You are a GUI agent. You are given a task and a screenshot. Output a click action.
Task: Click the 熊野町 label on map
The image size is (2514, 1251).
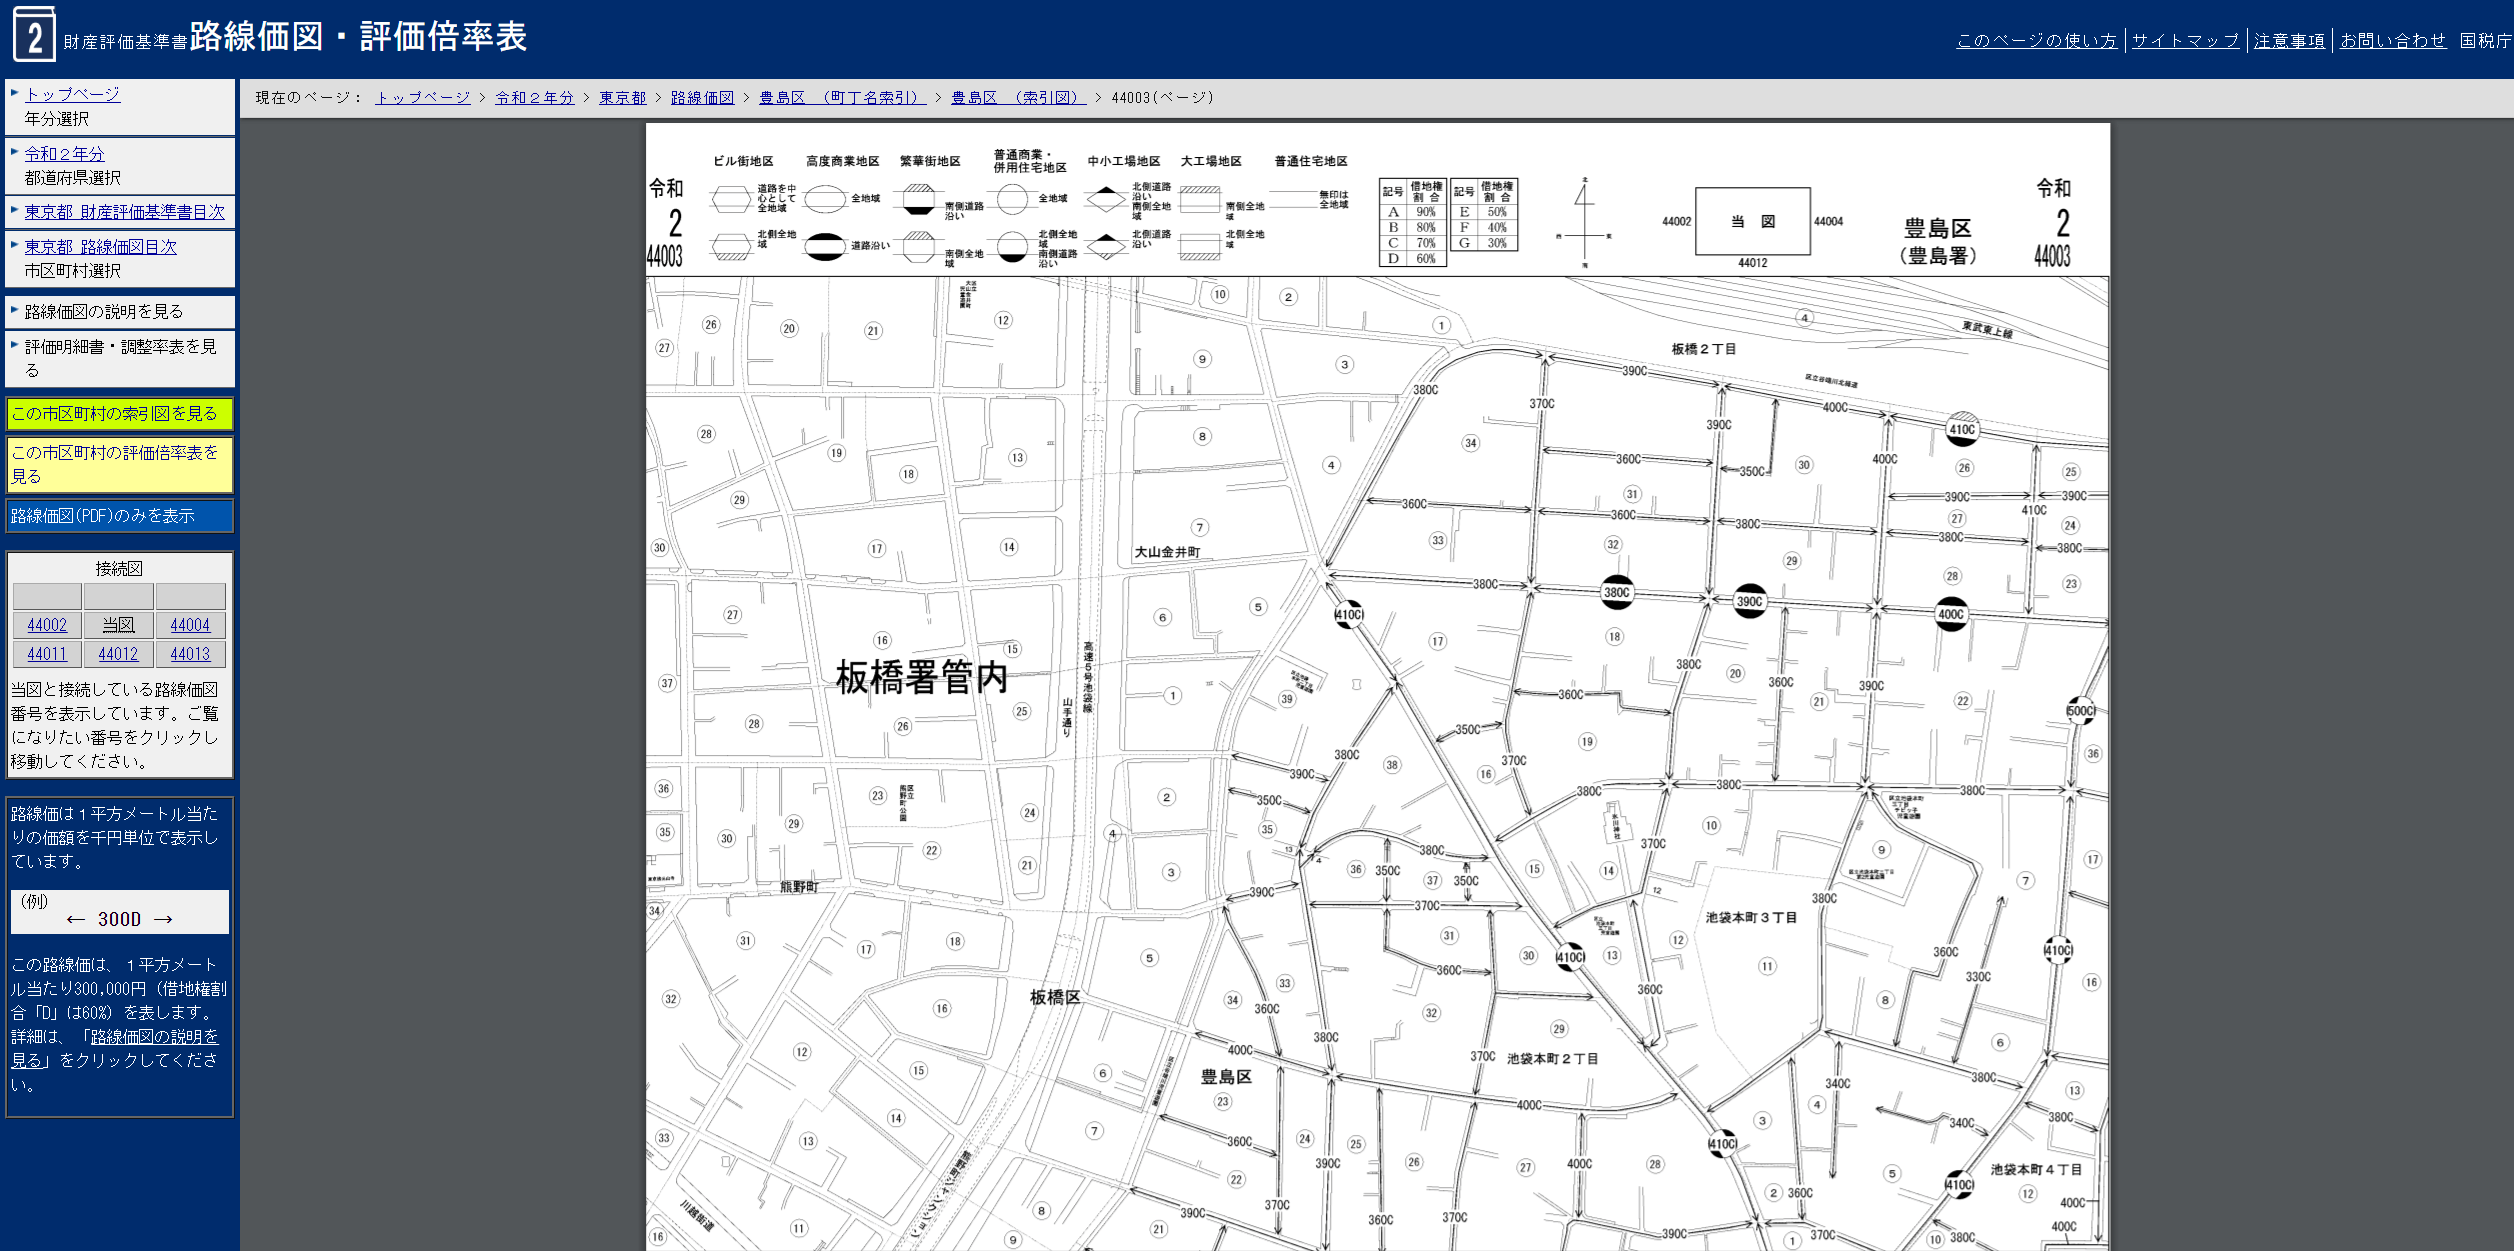pos(798,887)
